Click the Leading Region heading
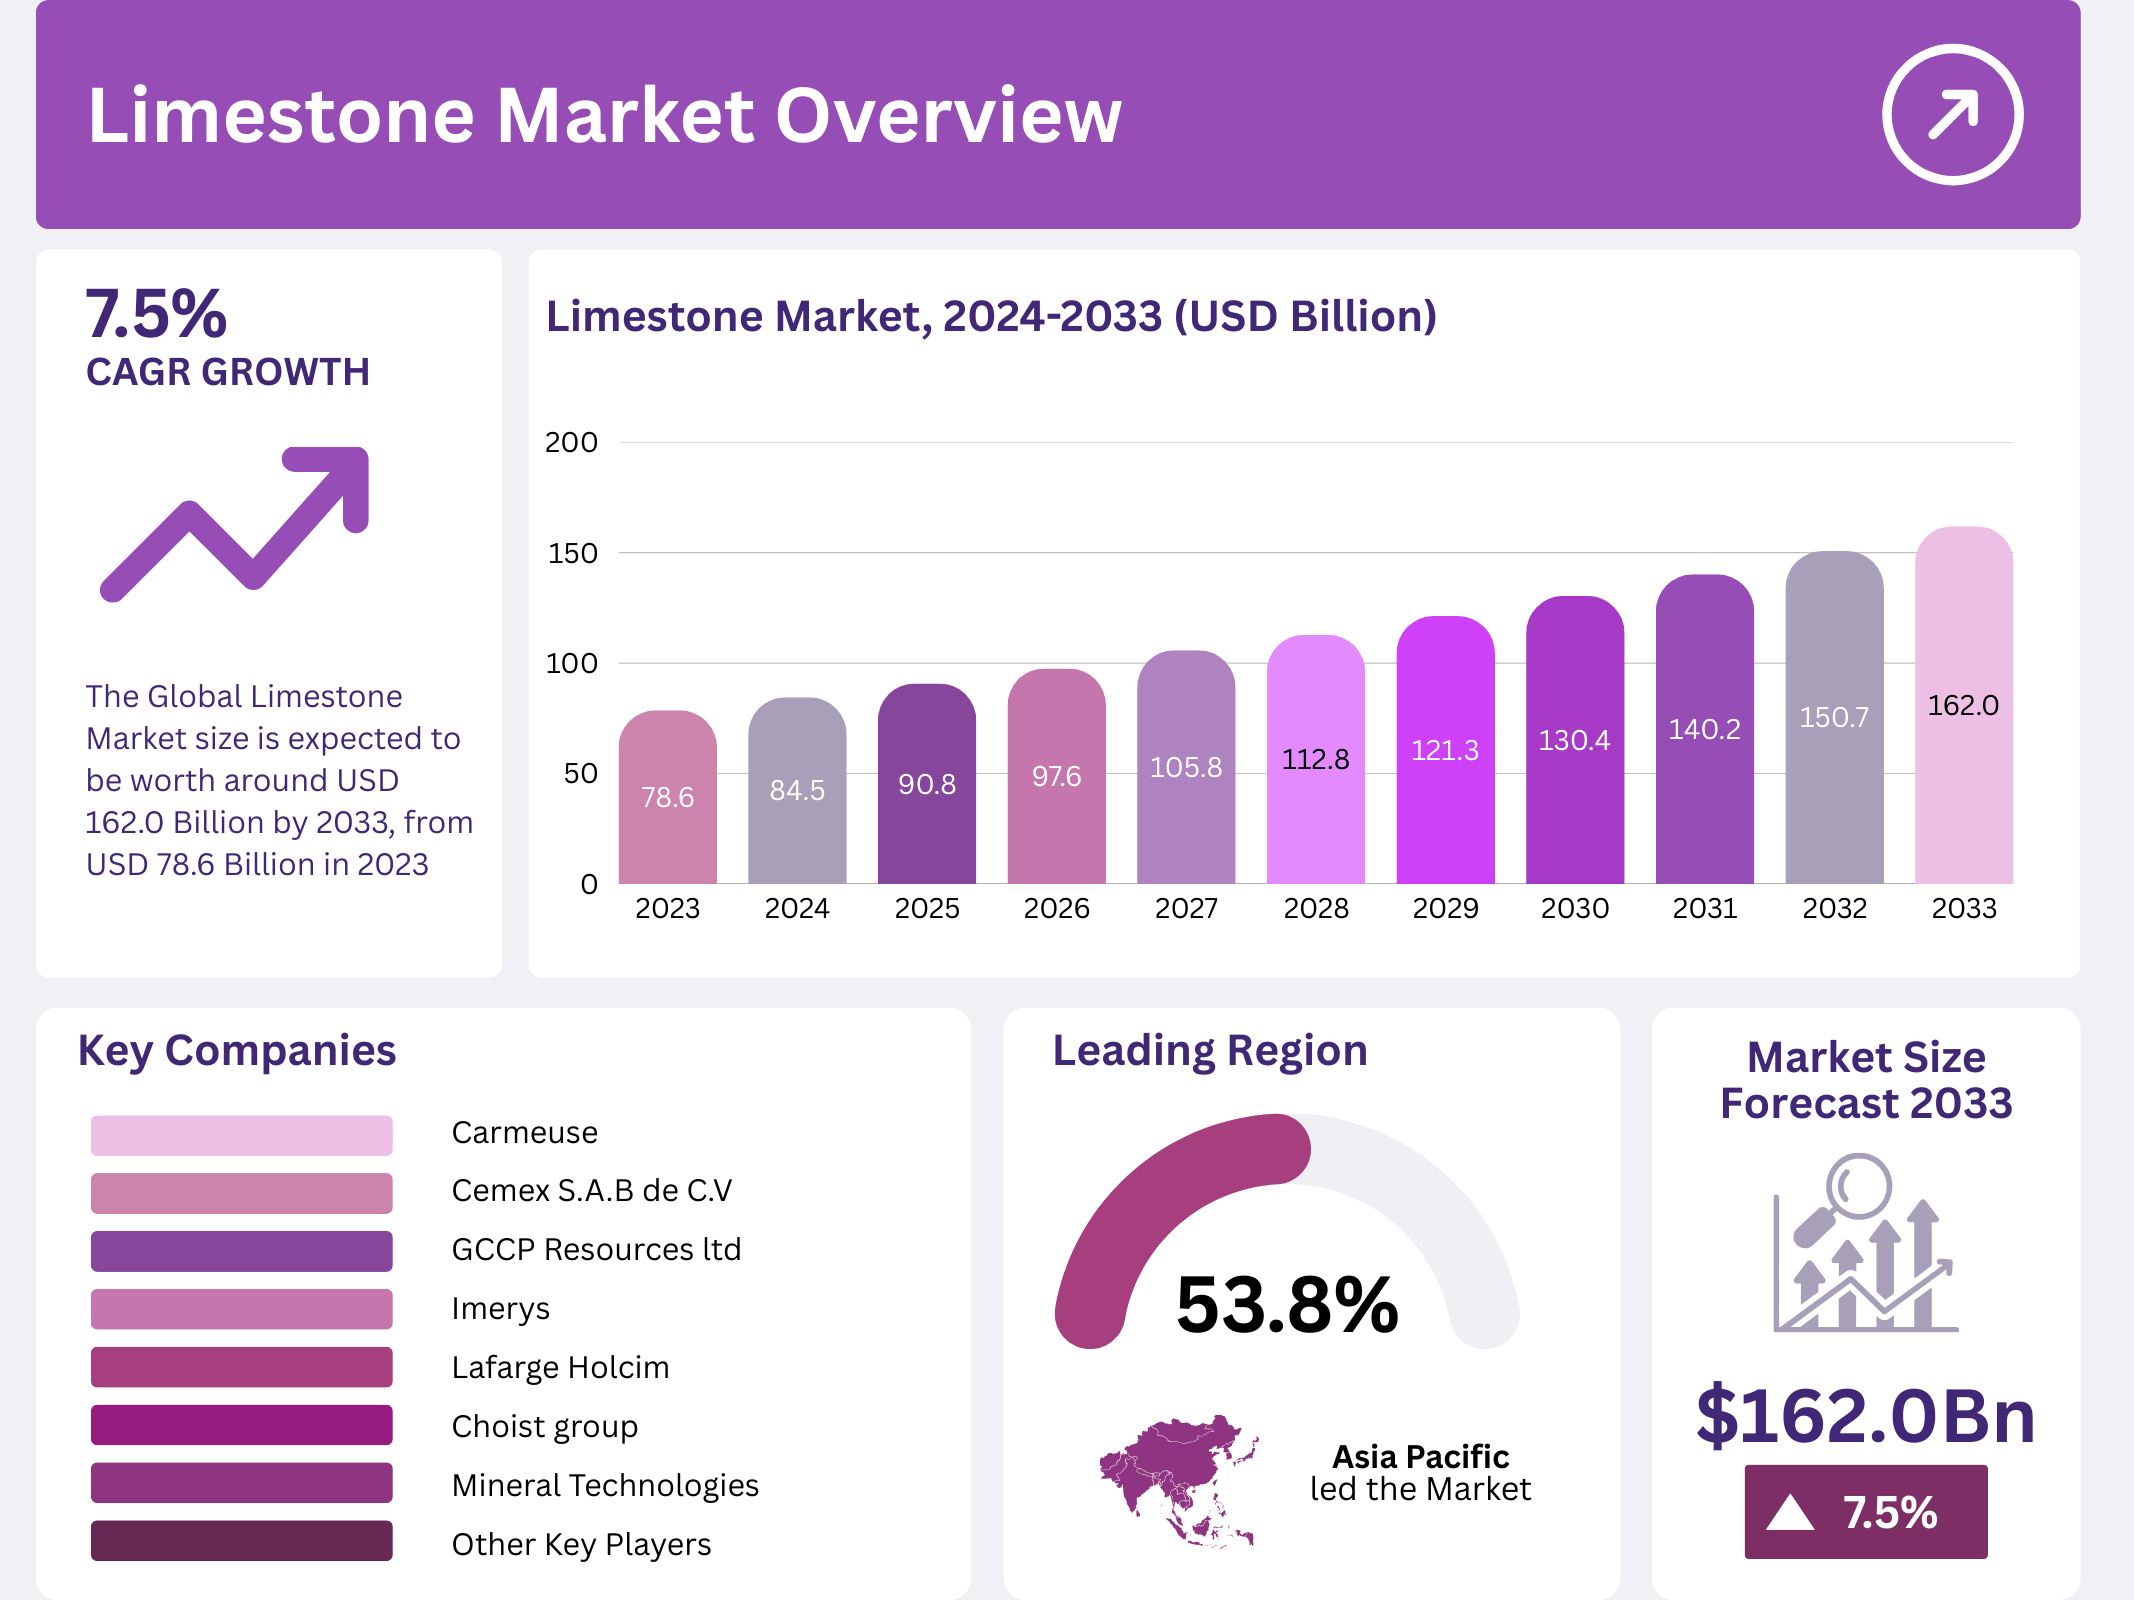Viewport: 2134px width, 1600px height. tap(1209, 1051)
